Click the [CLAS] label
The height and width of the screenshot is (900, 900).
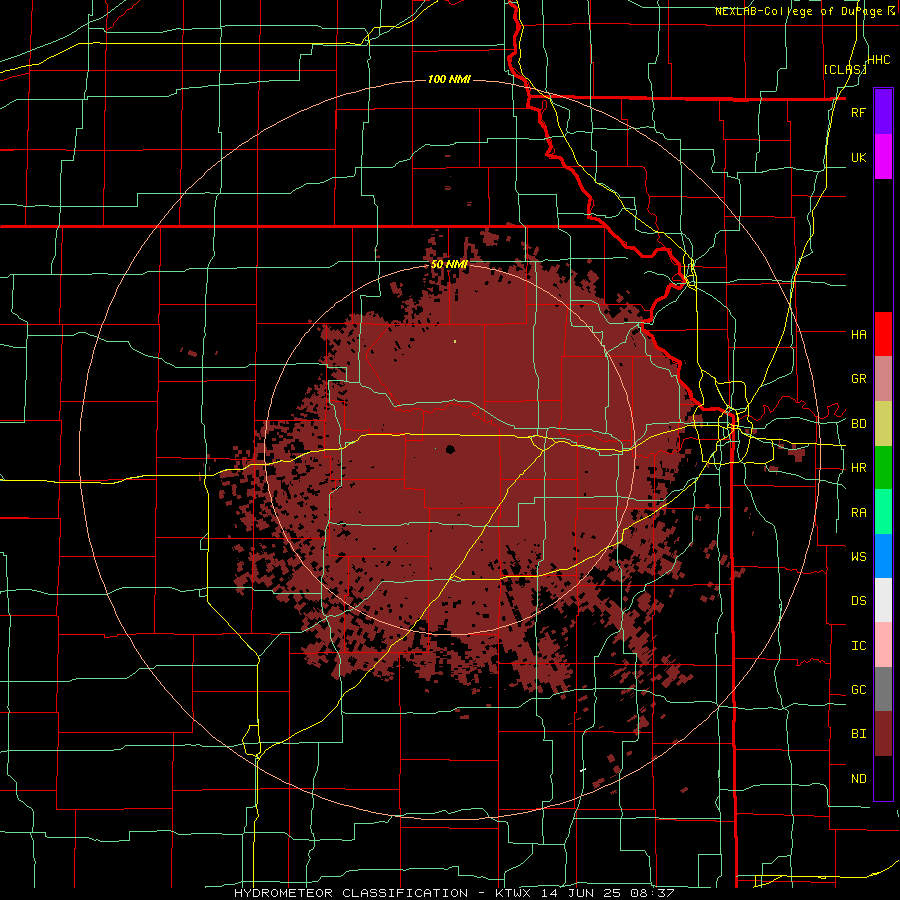(845, 69)
